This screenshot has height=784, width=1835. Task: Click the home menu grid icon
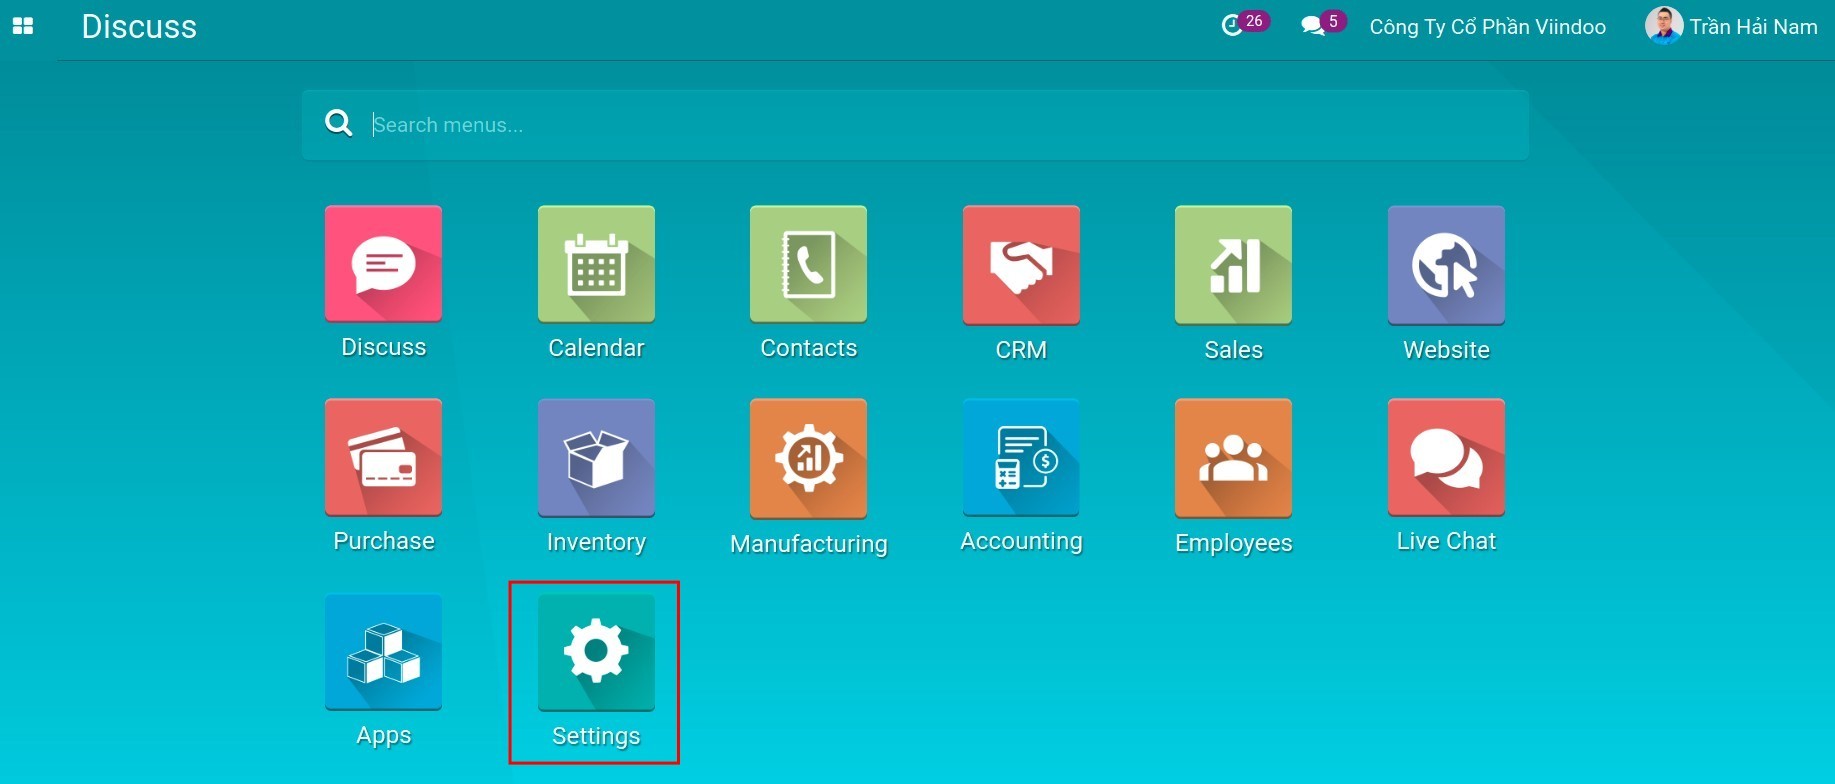(23, 26)
